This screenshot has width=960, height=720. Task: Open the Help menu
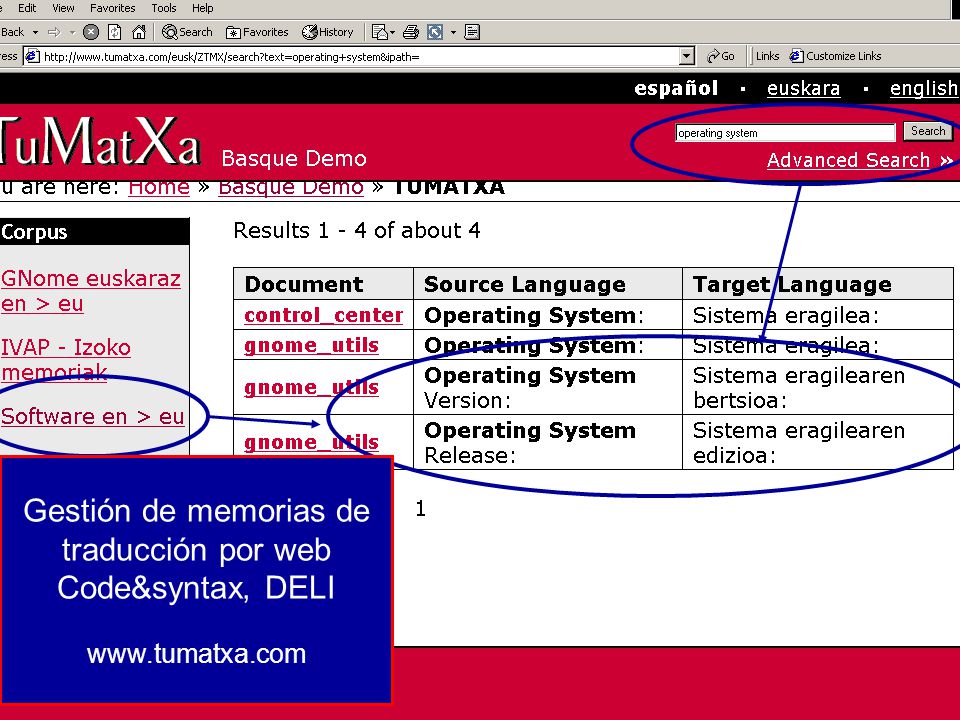[x=203, y=8]
